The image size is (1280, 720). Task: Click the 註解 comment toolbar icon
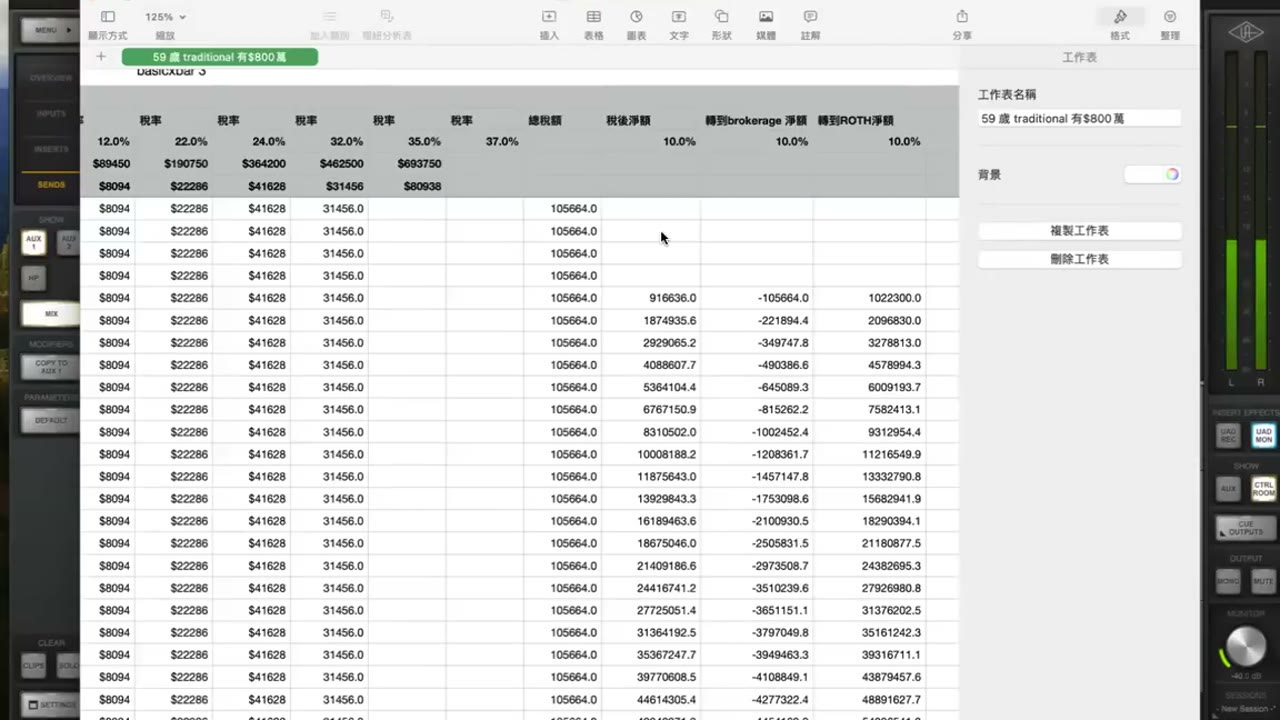[x=810, y=17]
